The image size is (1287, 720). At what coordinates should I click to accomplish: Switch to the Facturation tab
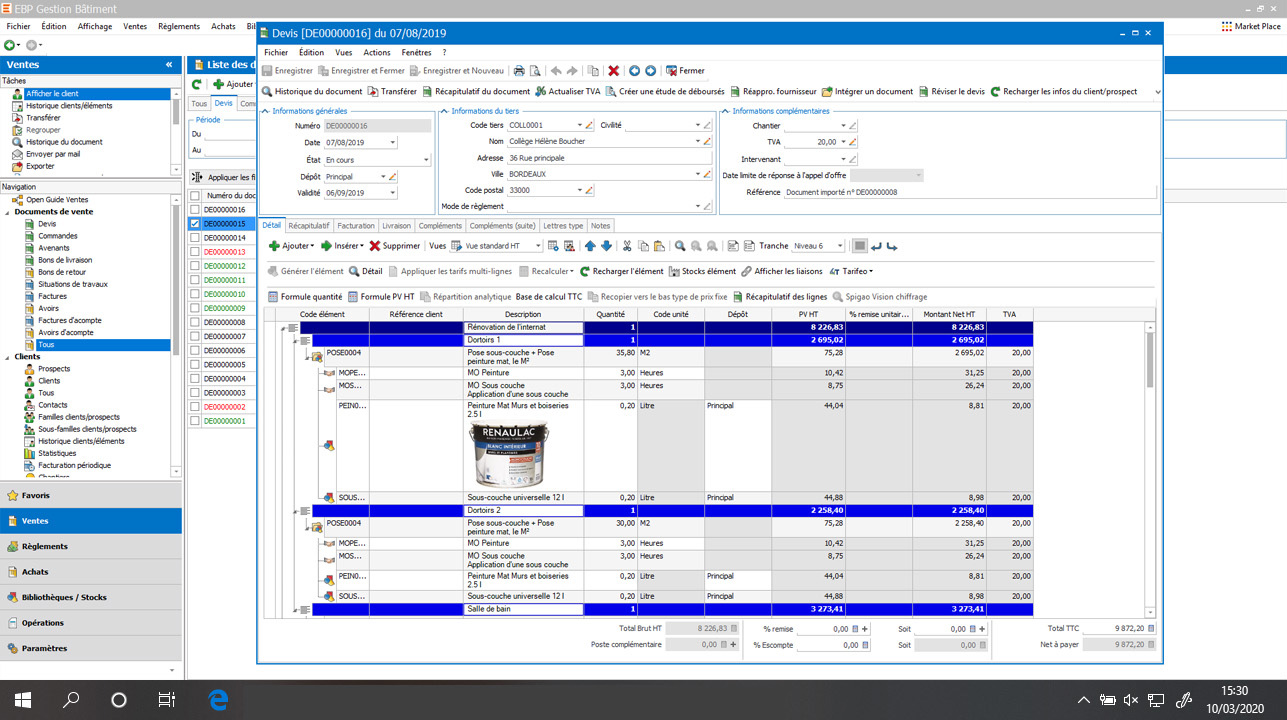[x=357, y=225]
